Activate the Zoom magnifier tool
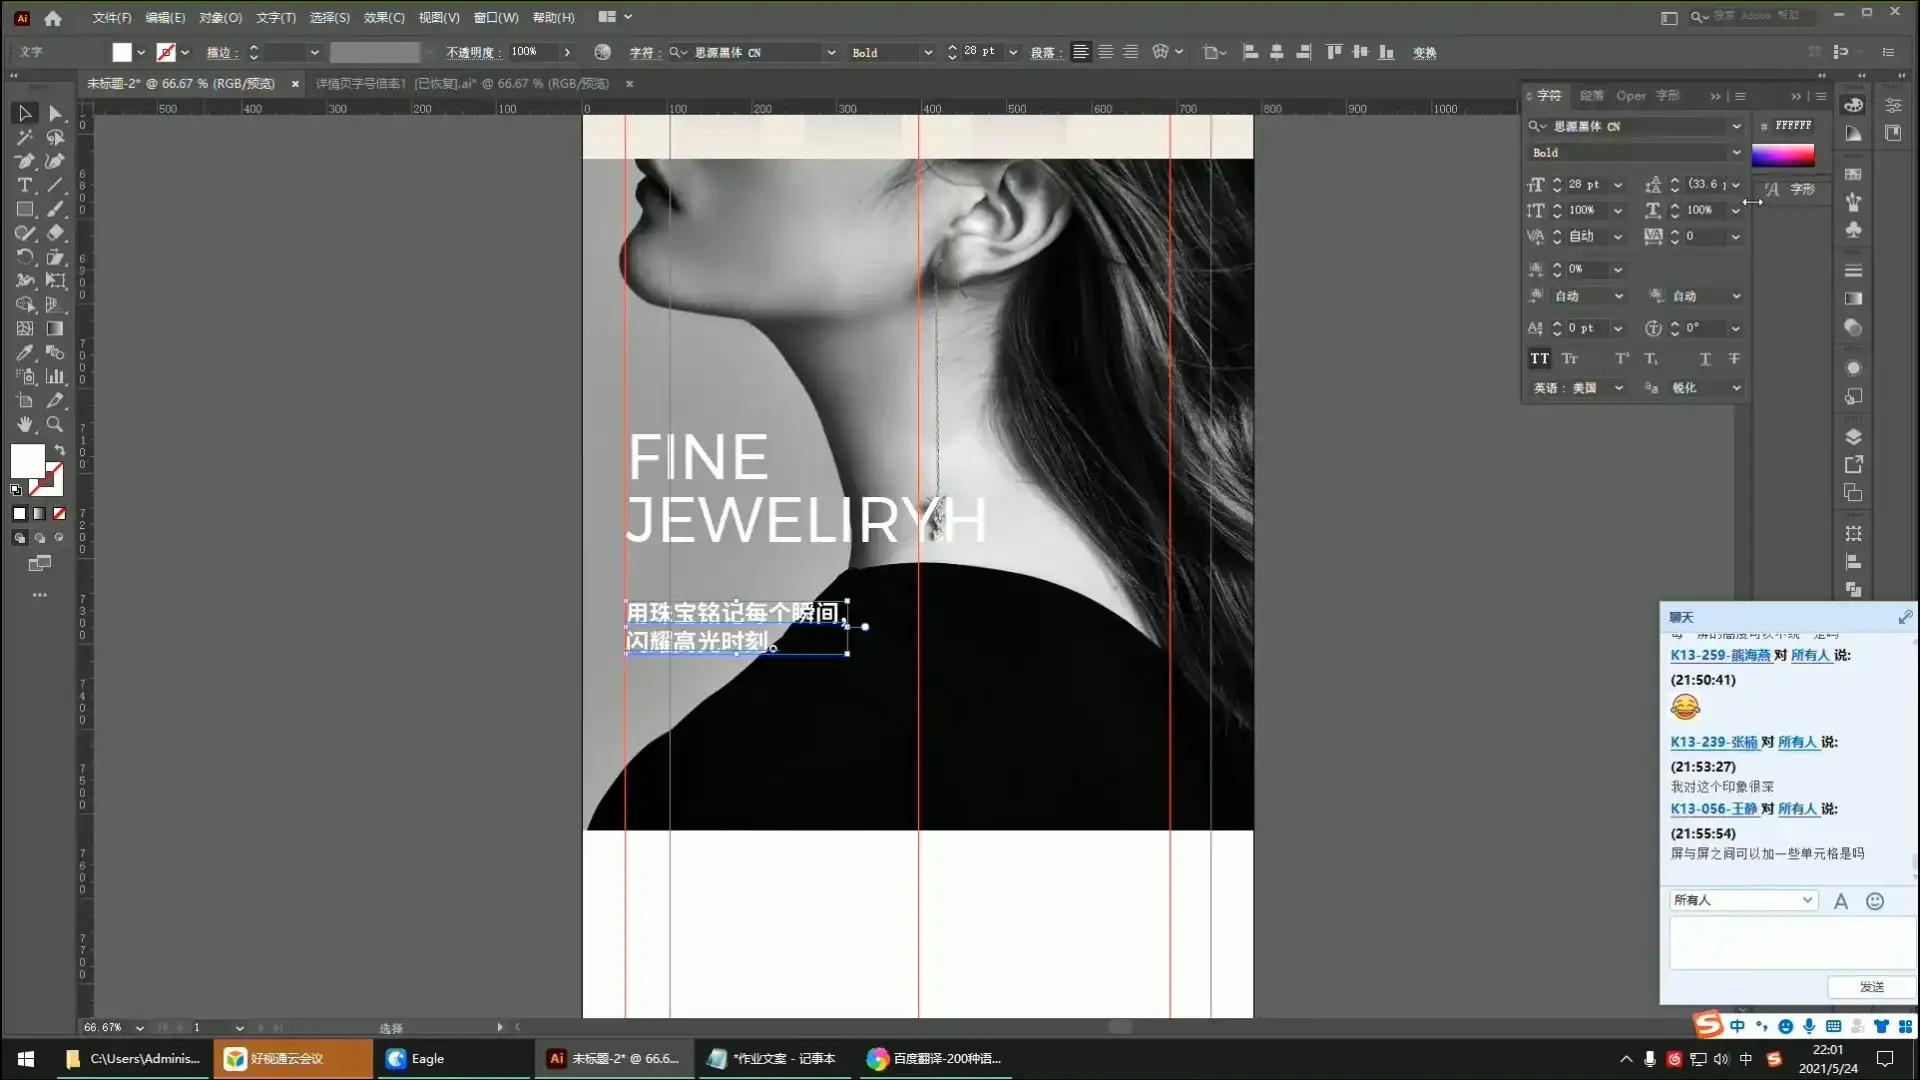The image size is (1920, 1080). click(x=55, y=425)
